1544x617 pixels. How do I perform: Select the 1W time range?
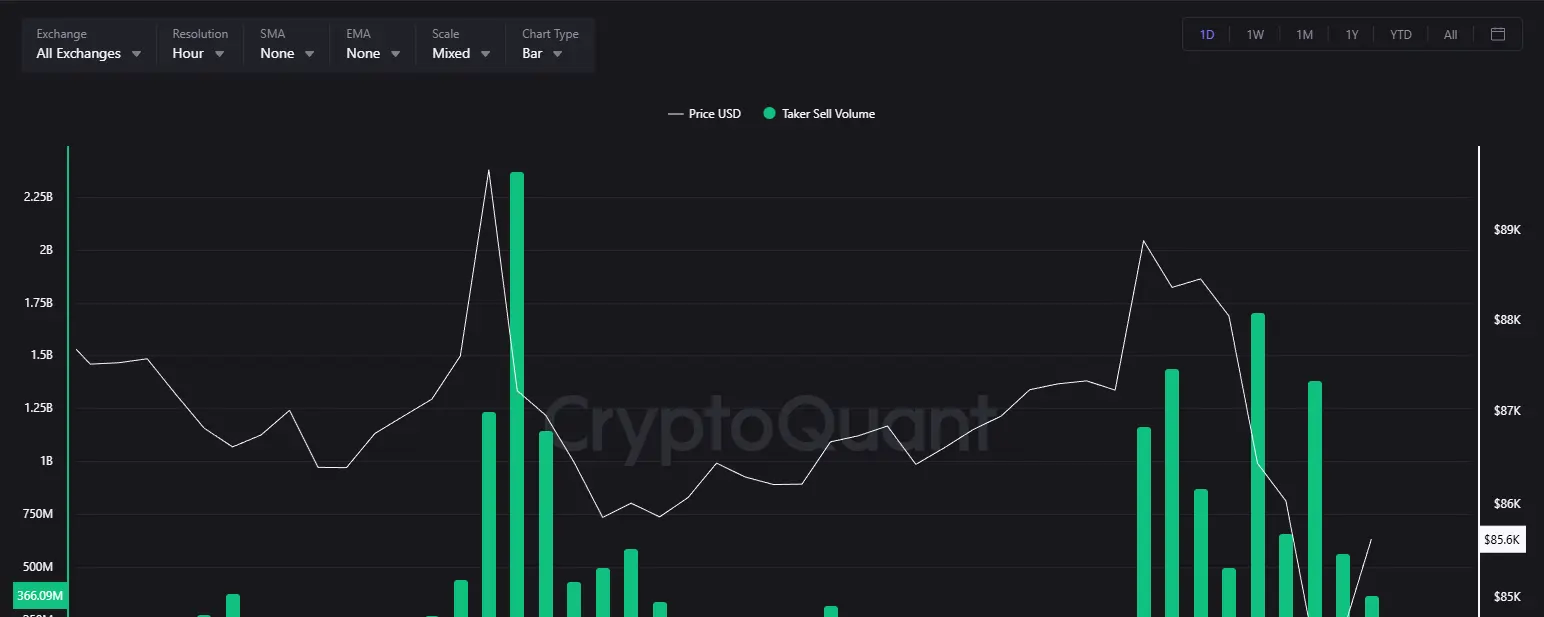1255,33
